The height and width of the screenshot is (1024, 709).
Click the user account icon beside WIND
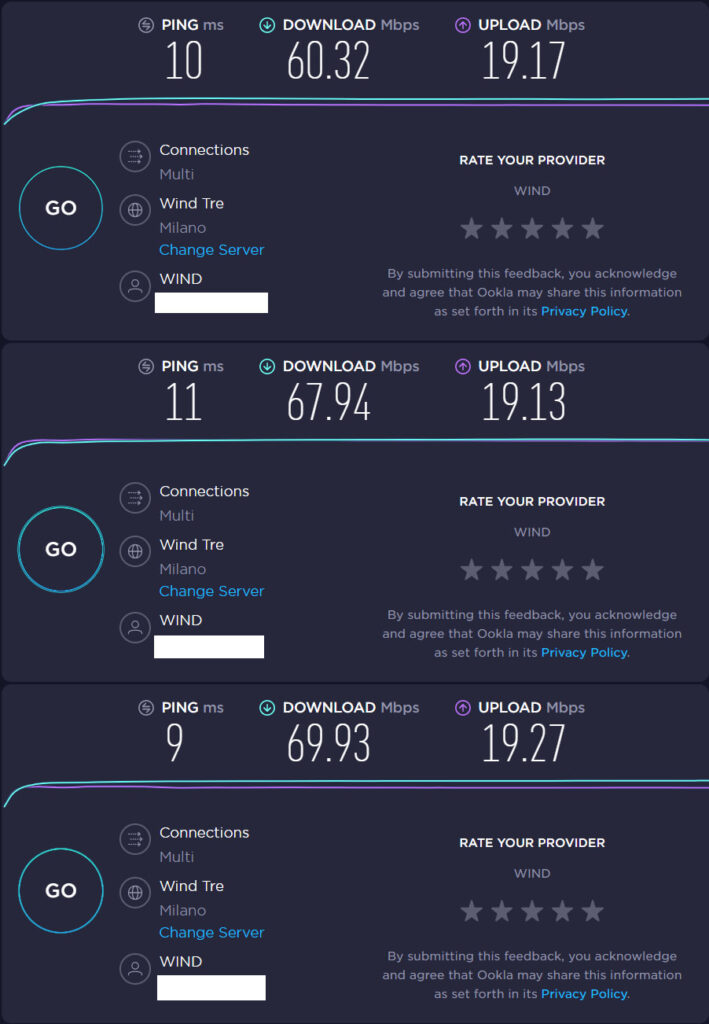[135, 287]
